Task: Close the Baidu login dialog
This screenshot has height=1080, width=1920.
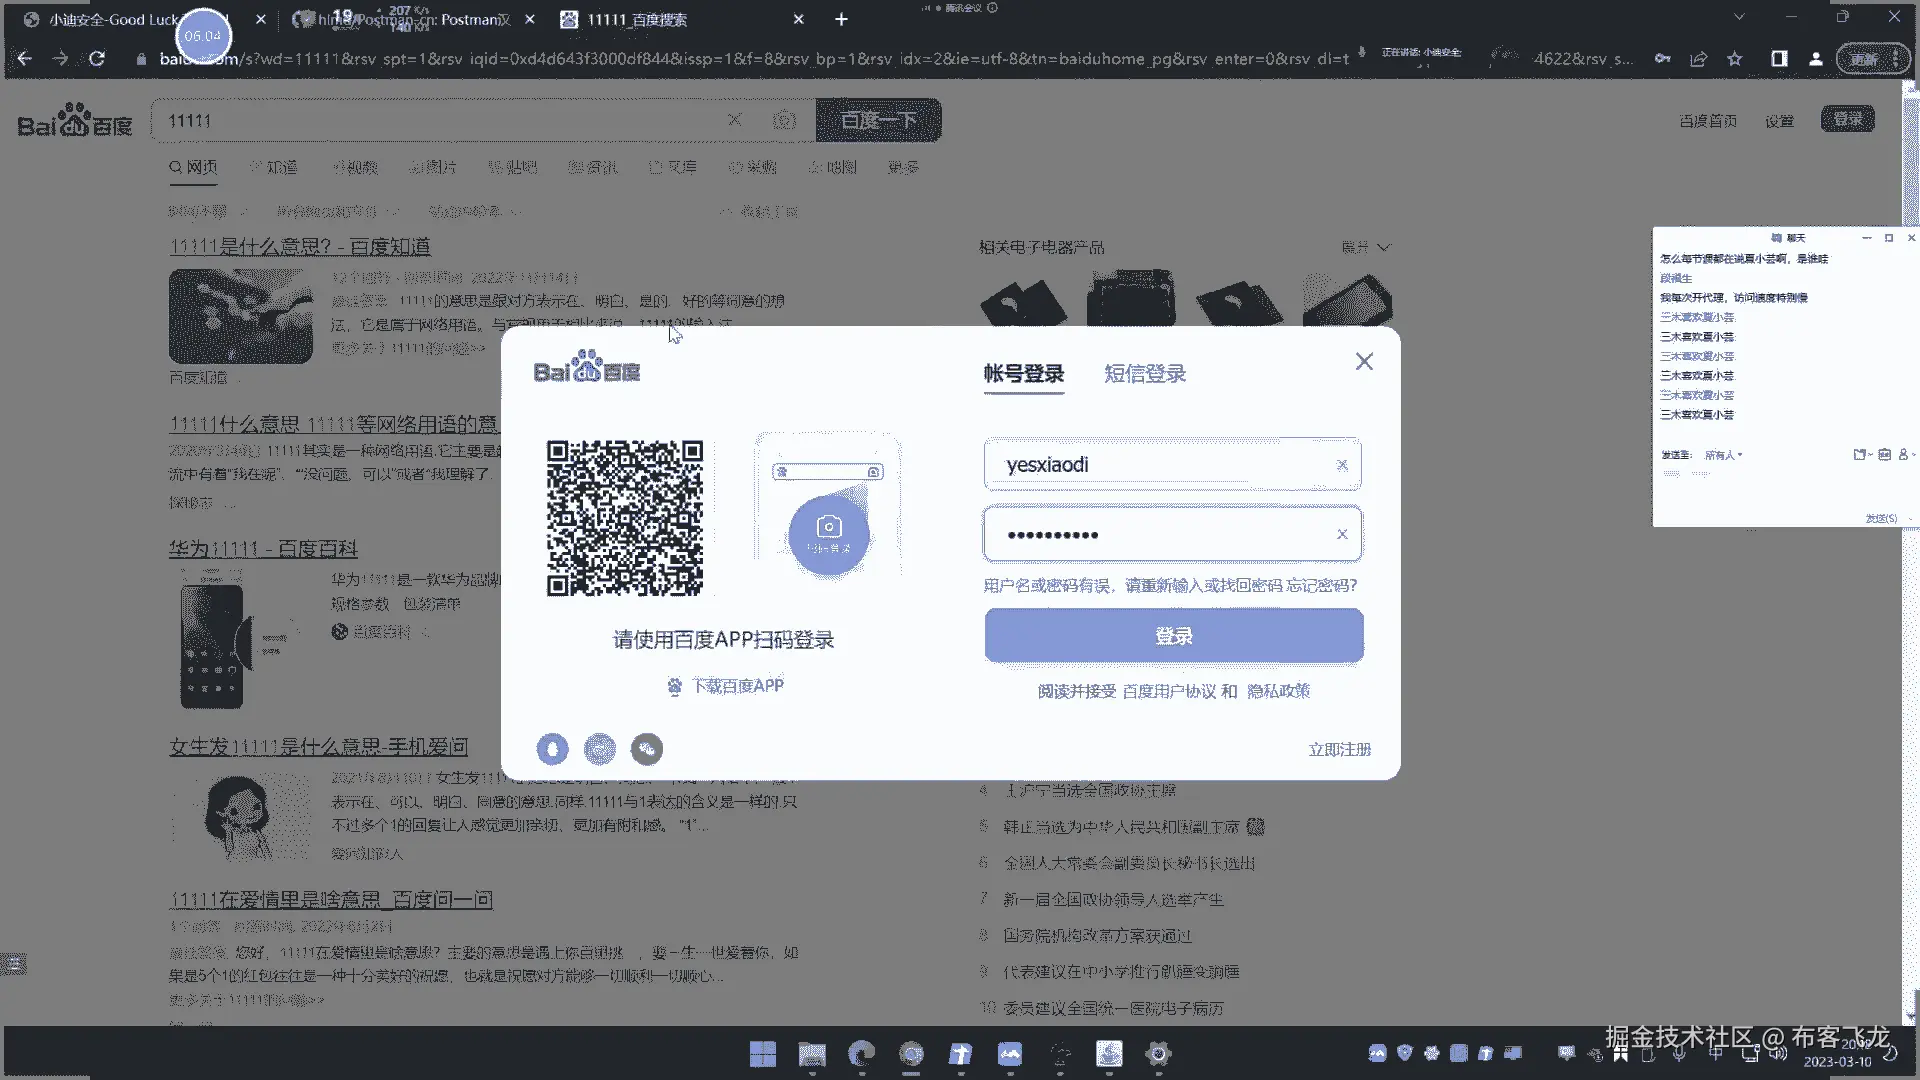Action: tap(1364, 362)
